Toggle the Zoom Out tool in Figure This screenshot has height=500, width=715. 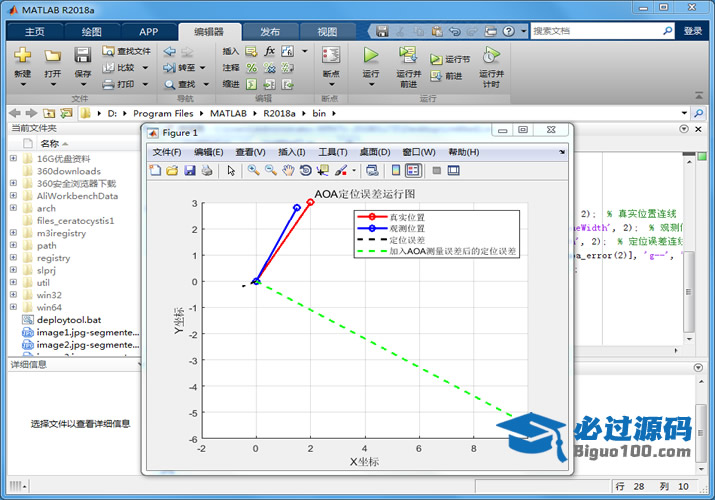[x=271, y=170]
